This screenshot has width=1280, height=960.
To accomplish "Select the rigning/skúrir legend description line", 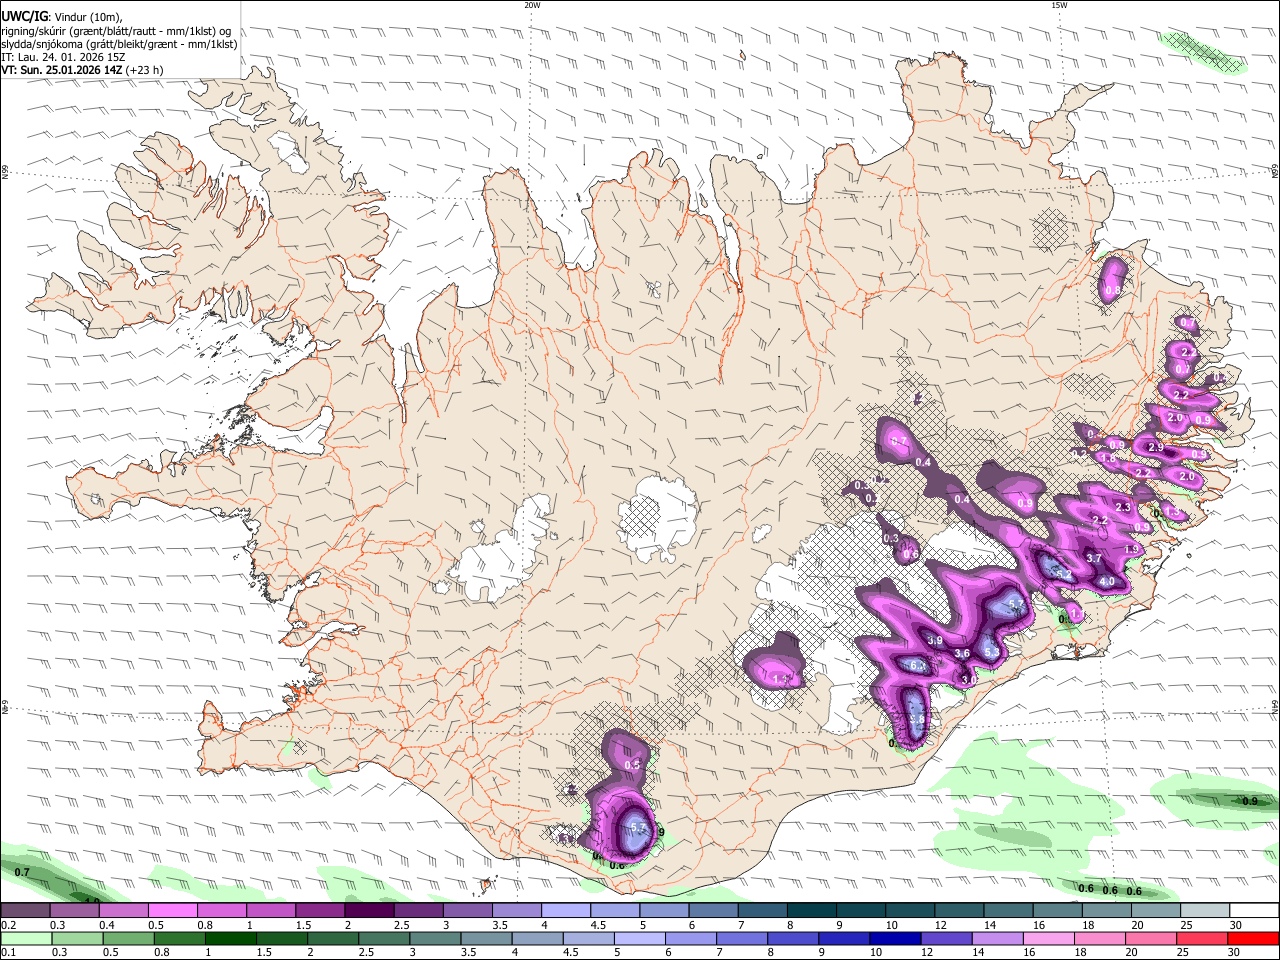I will [116, 31].
